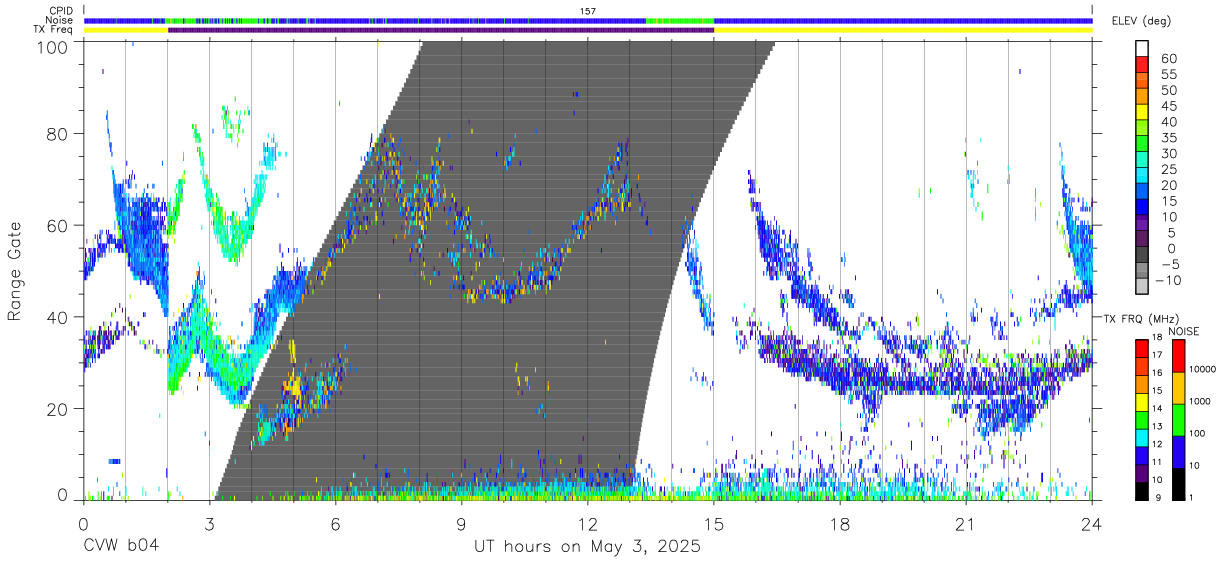Viewport: 1228px width, 567px height.
Task: Click x-axis tick label 6
Action: pyautogui.click(x=336, y=522)
